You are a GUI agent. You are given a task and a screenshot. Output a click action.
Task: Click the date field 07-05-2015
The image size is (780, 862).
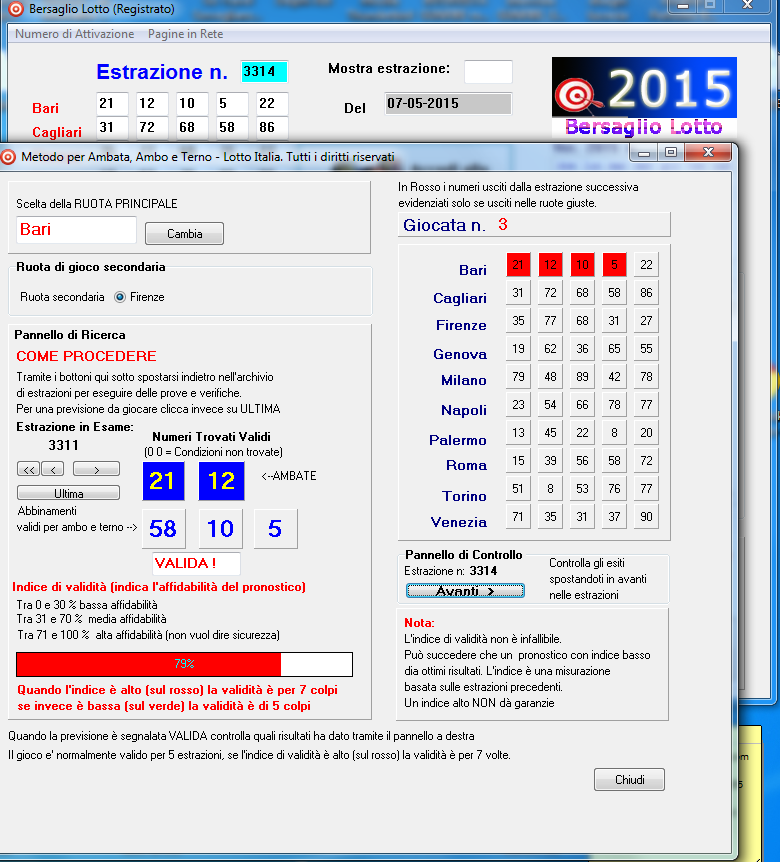448,103
